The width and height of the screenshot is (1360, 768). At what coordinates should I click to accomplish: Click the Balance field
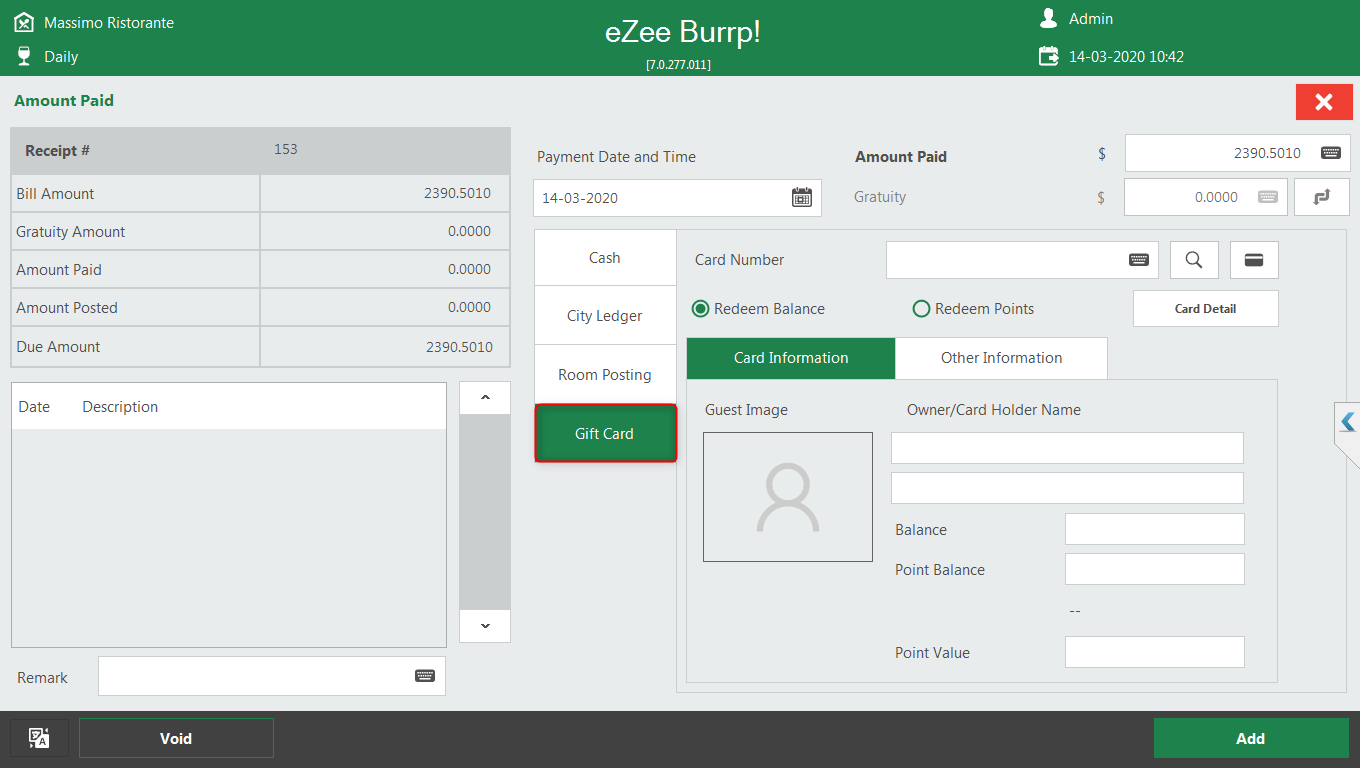click(1154, 529)
